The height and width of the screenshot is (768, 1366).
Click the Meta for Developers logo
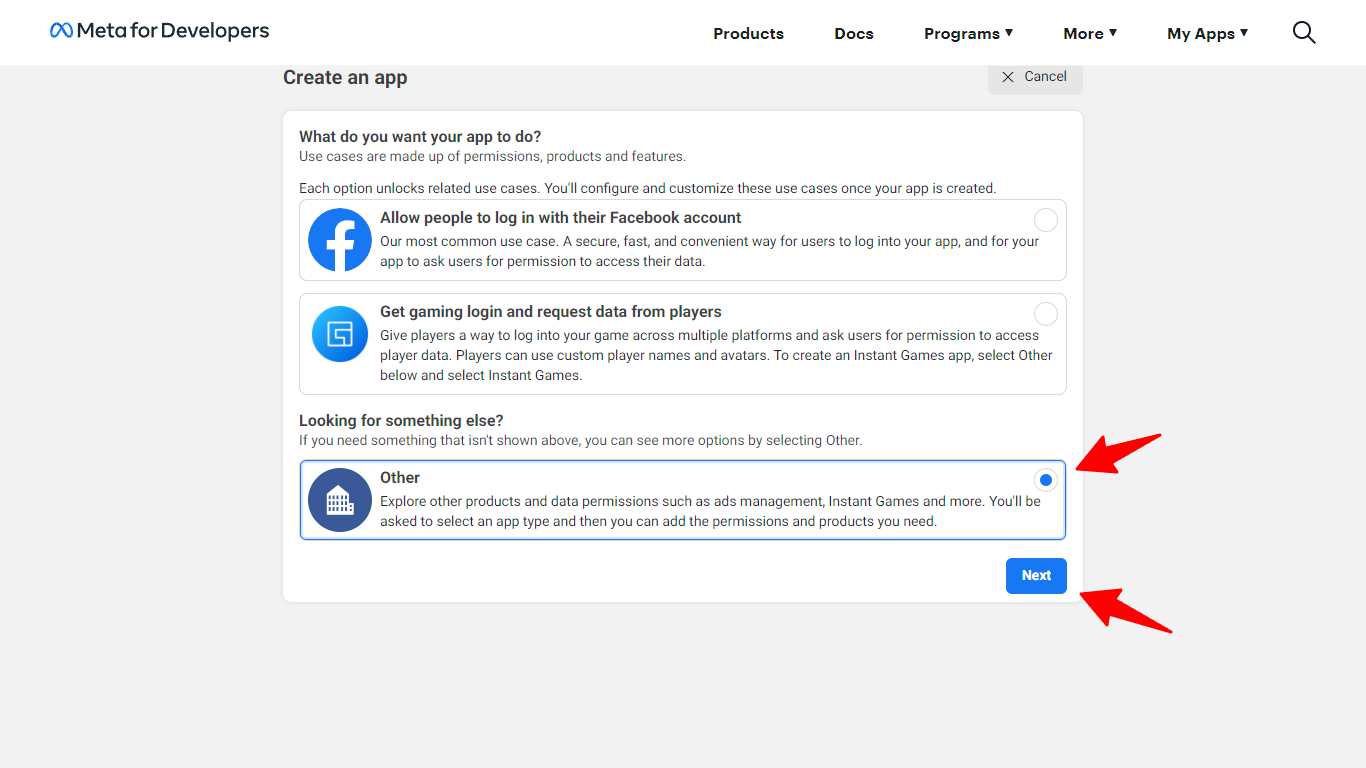point(160,31)
